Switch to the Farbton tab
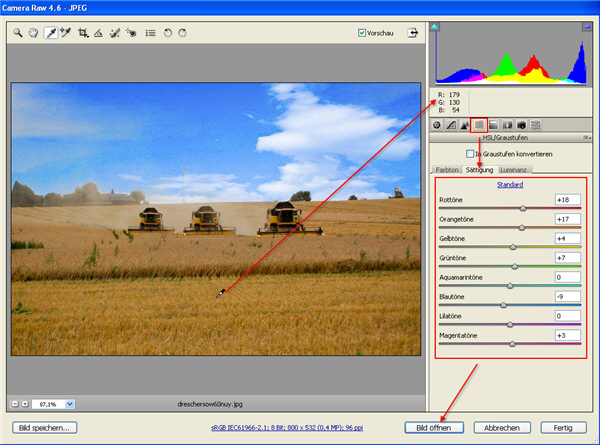The image size is (600, 445). pos(446,170)
